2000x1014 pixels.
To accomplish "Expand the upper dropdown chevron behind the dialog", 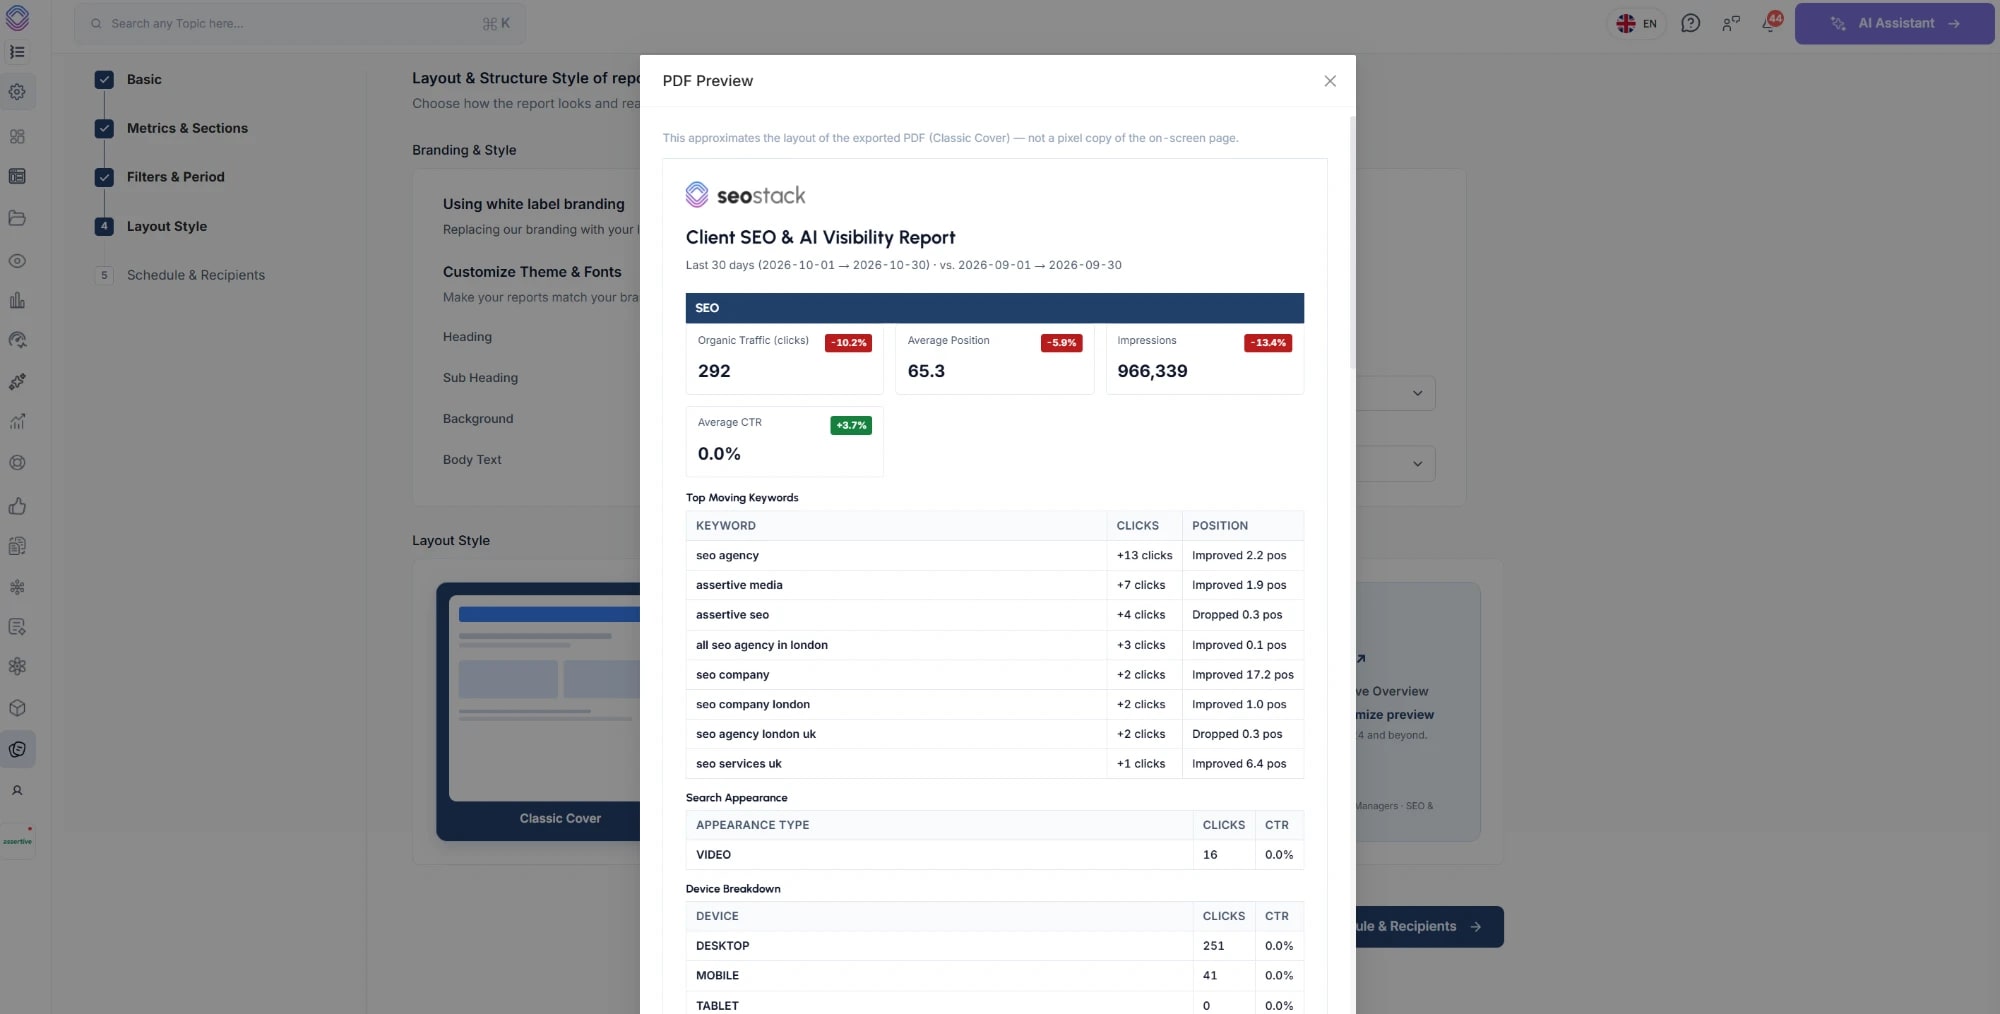I will [1417, 393].
